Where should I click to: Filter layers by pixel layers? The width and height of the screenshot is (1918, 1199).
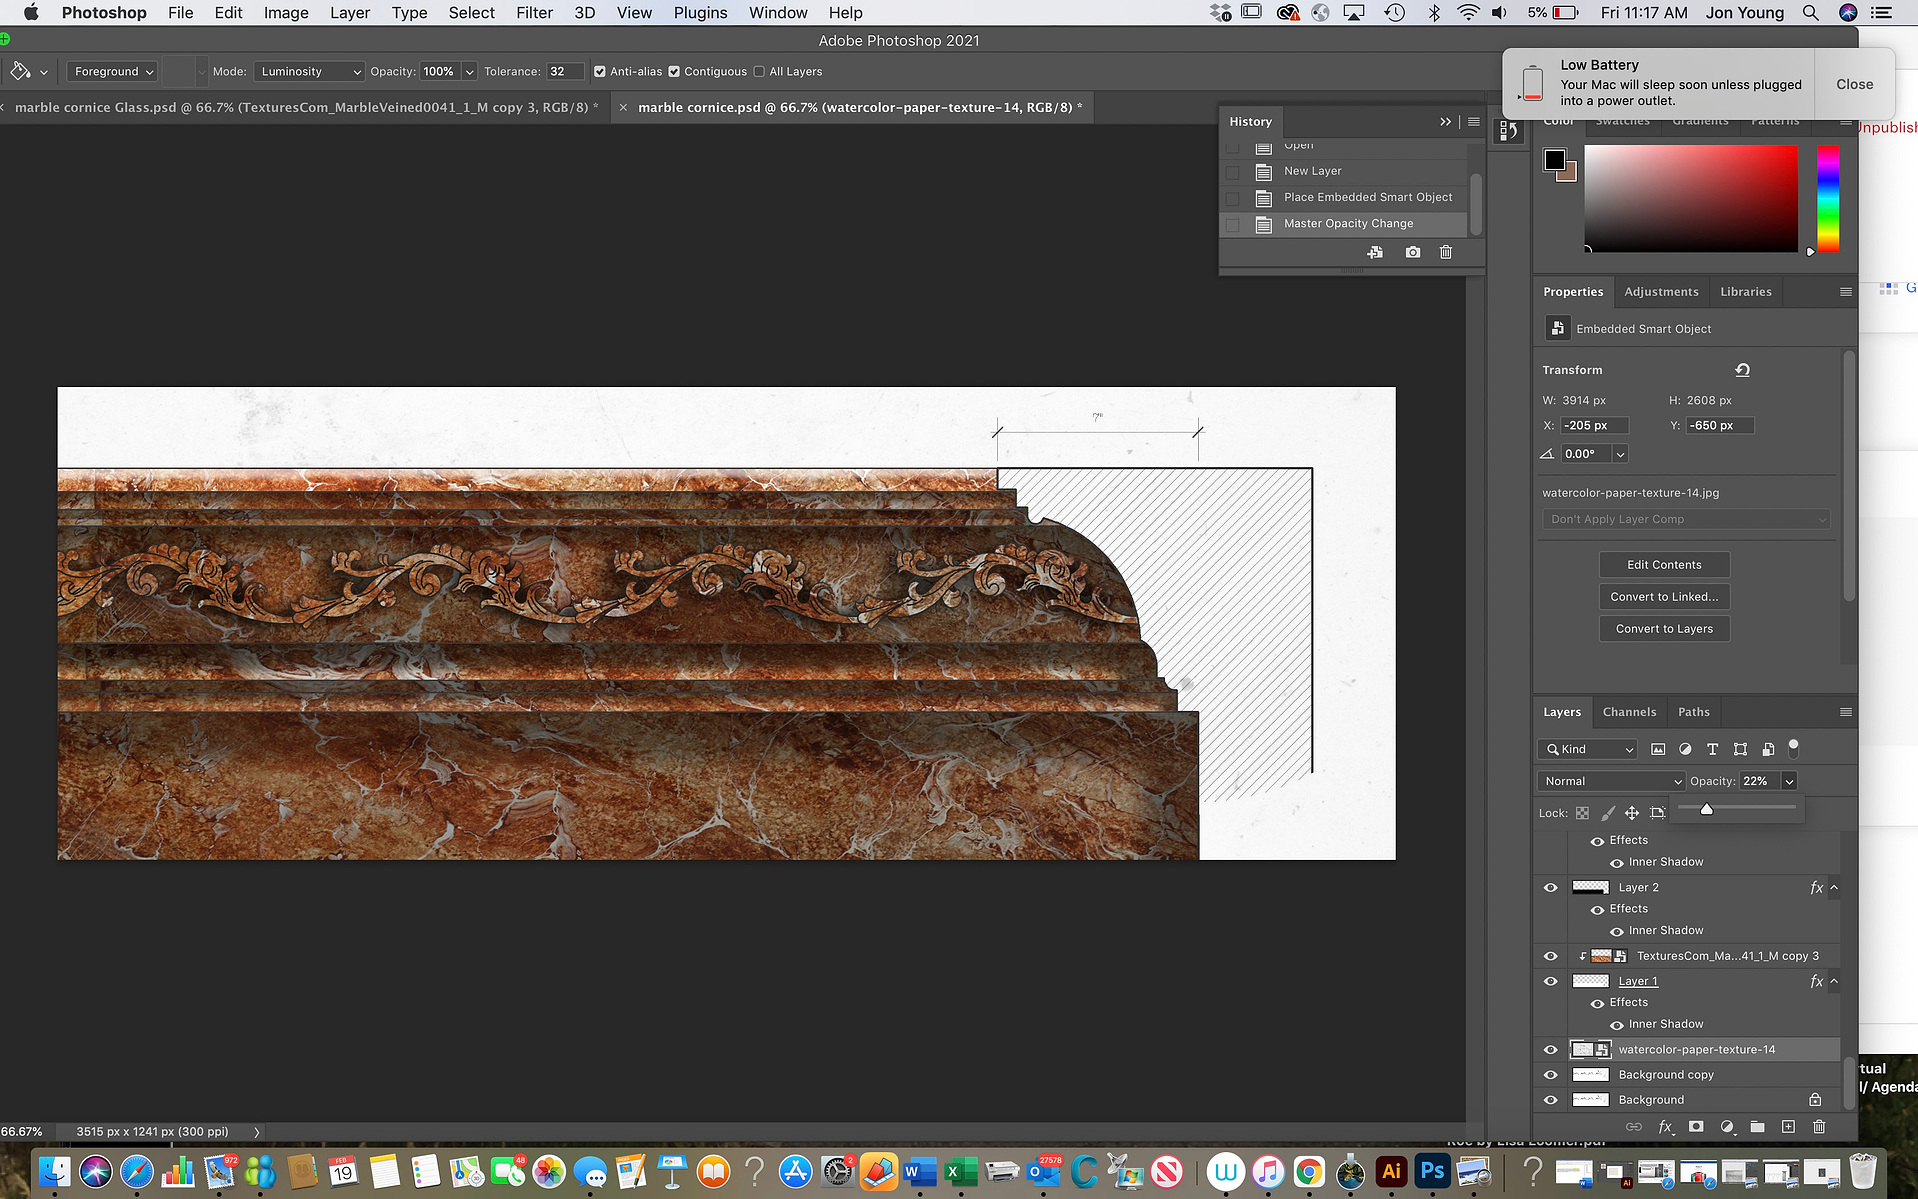click(1657, 749)
